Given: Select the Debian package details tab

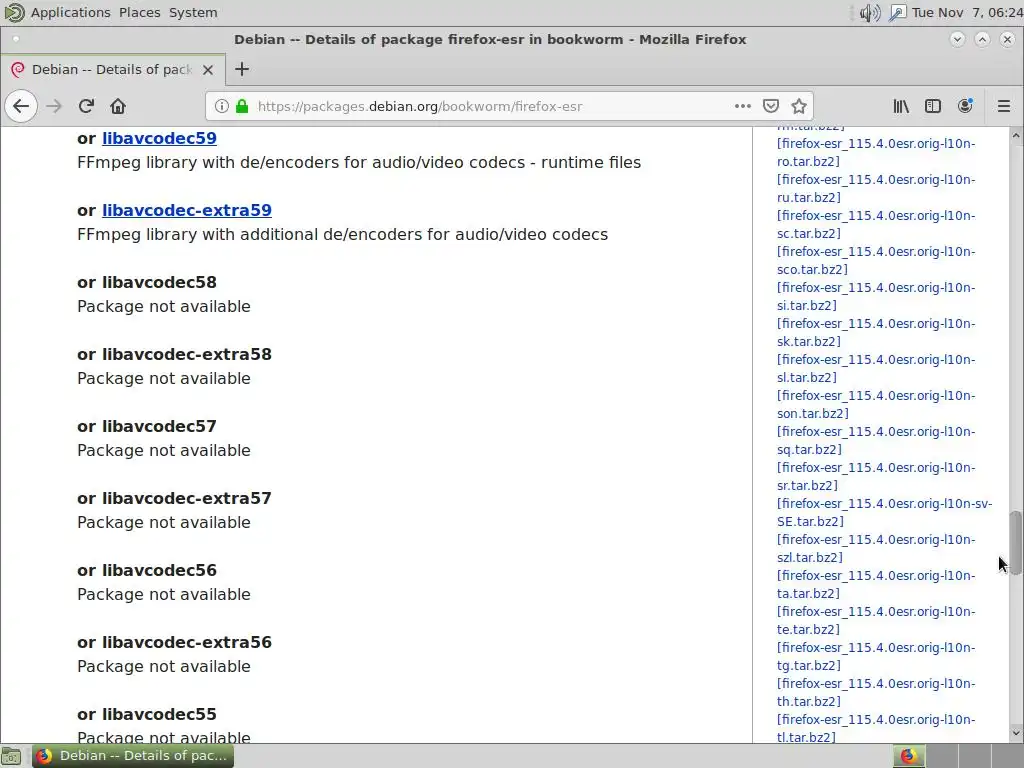Looking at the screenshot, I should point(112,70).
